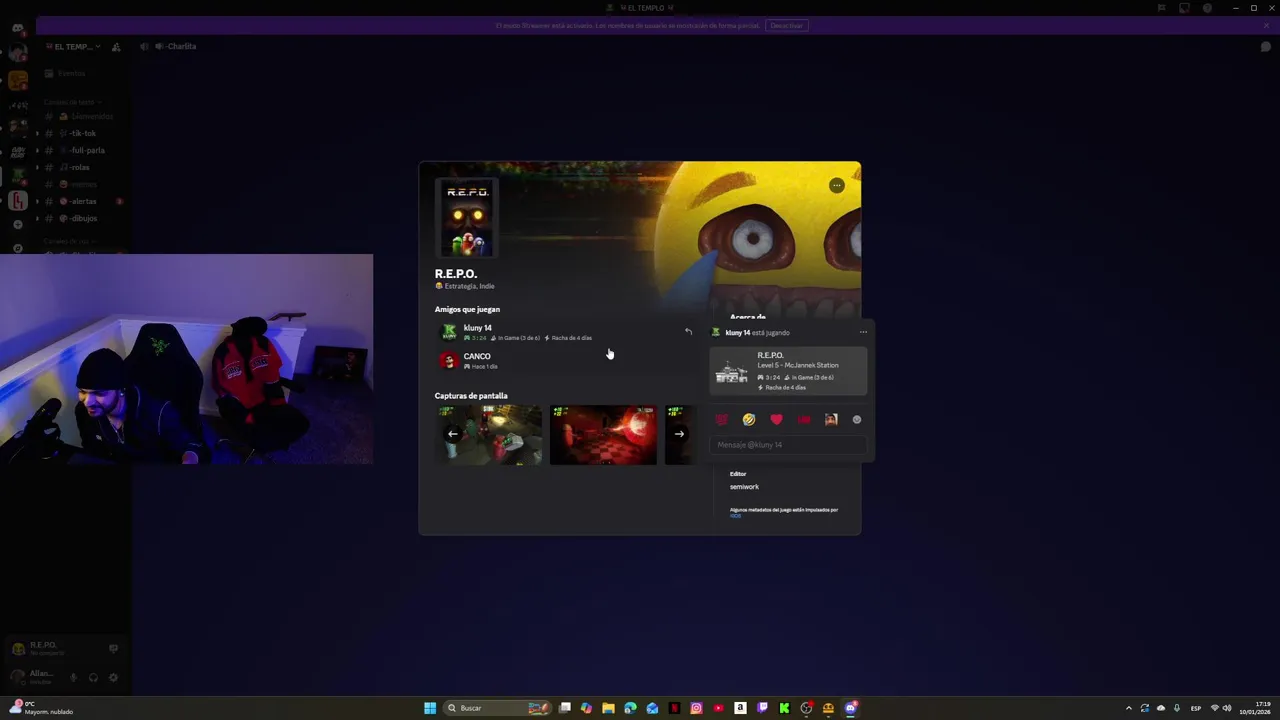Viewport: 1280px width, 720px height.
Task: Select the alertas text channel
Action: point(82,201)
